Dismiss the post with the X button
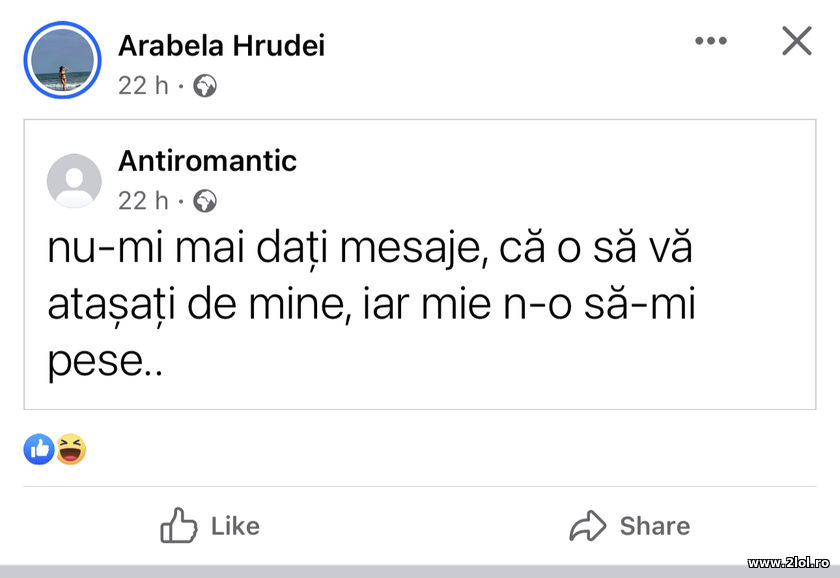Viewport: 840px width, 578px height. 796,41
